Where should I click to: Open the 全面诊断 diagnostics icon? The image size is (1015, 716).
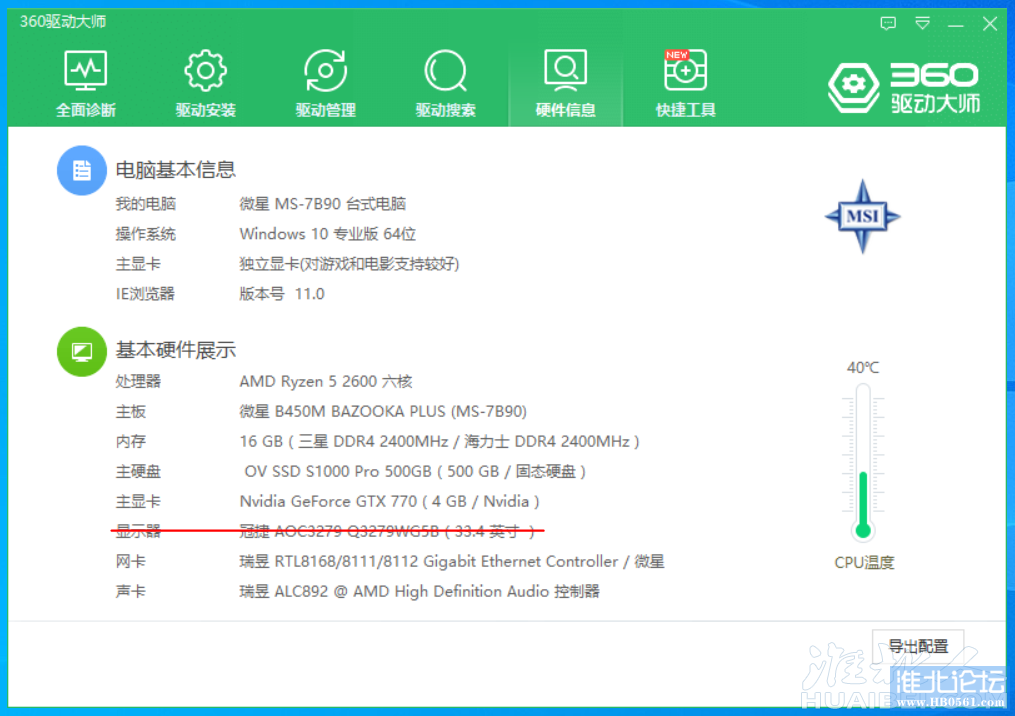pyautogui.click(x=85, y=71)
